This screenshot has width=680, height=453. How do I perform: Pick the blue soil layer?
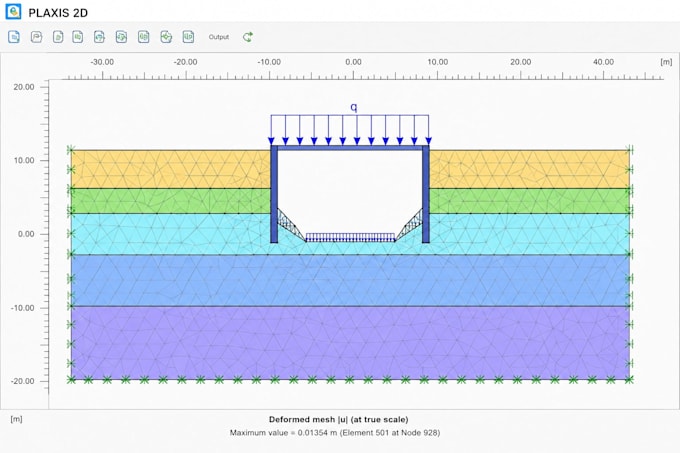(350, 280)
